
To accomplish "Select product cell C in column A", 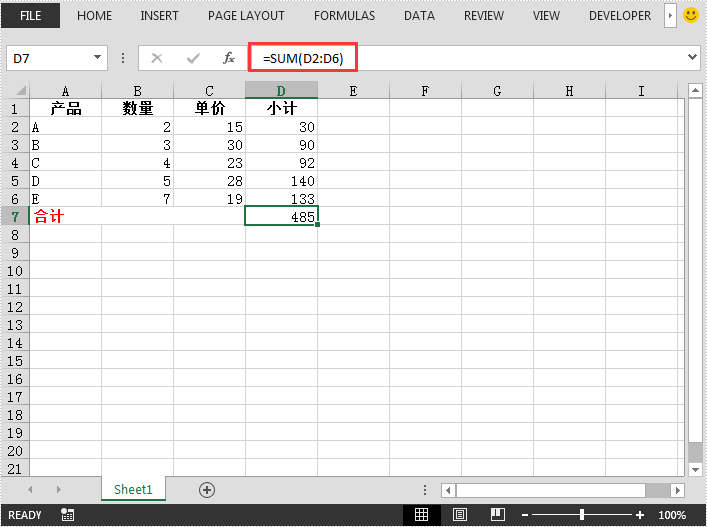I will click(x=65, y=162).
